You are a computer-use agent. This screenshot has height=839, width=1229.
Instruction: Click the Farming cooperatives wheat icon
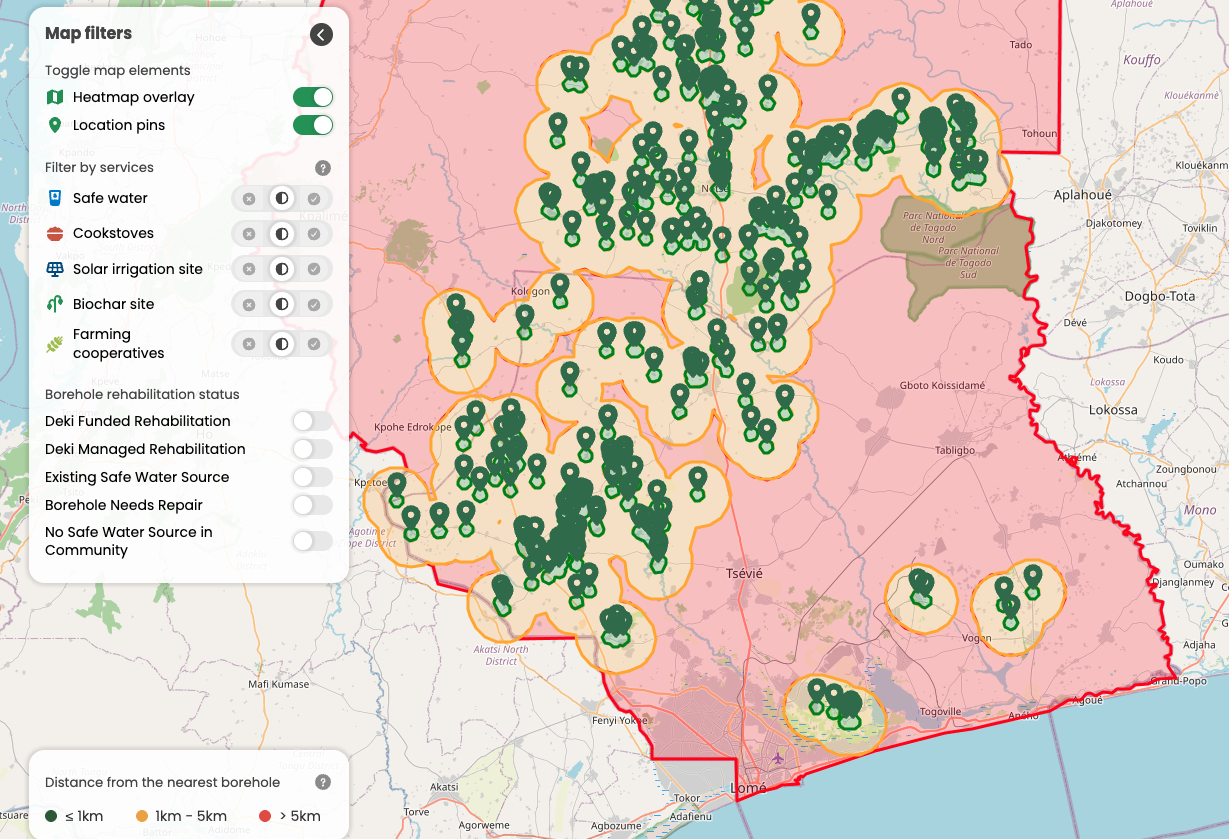click(55, 344)
